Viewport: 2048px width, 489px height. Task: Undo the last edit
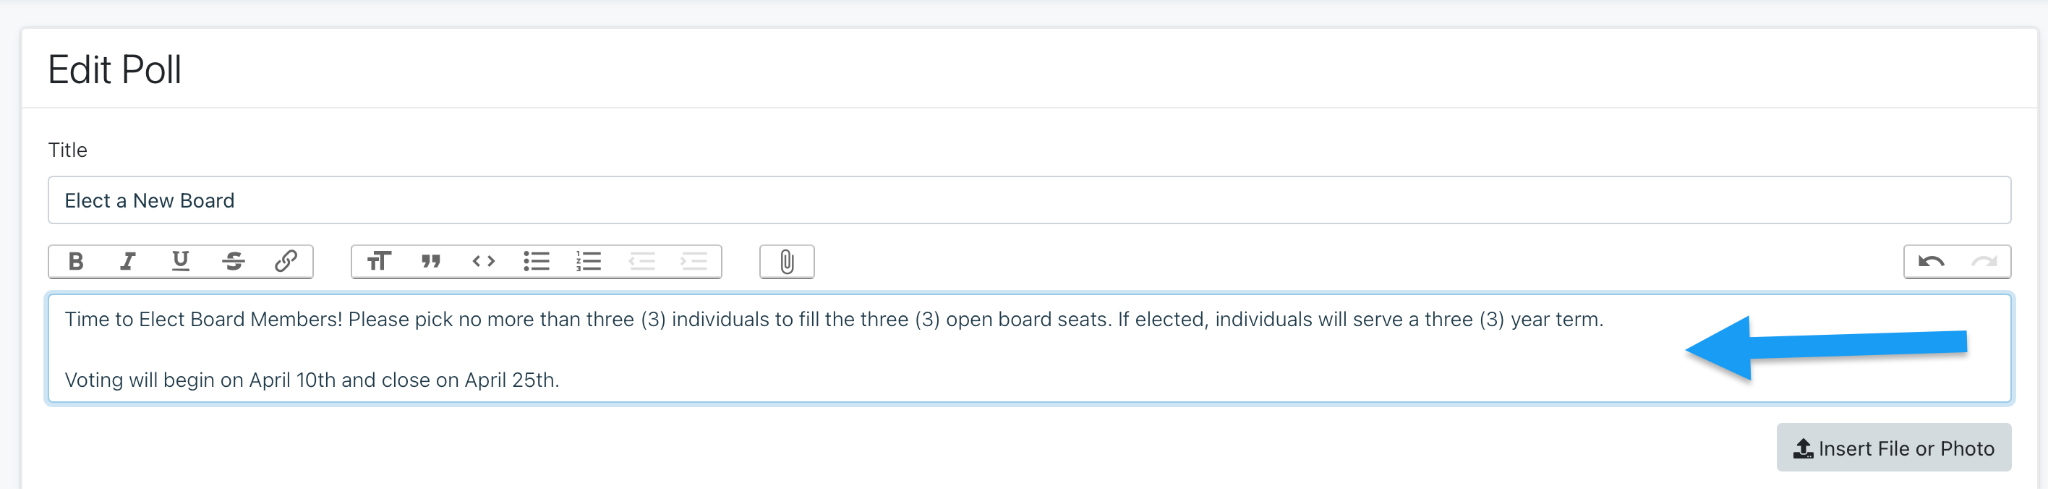click(x=1931, y=261)
